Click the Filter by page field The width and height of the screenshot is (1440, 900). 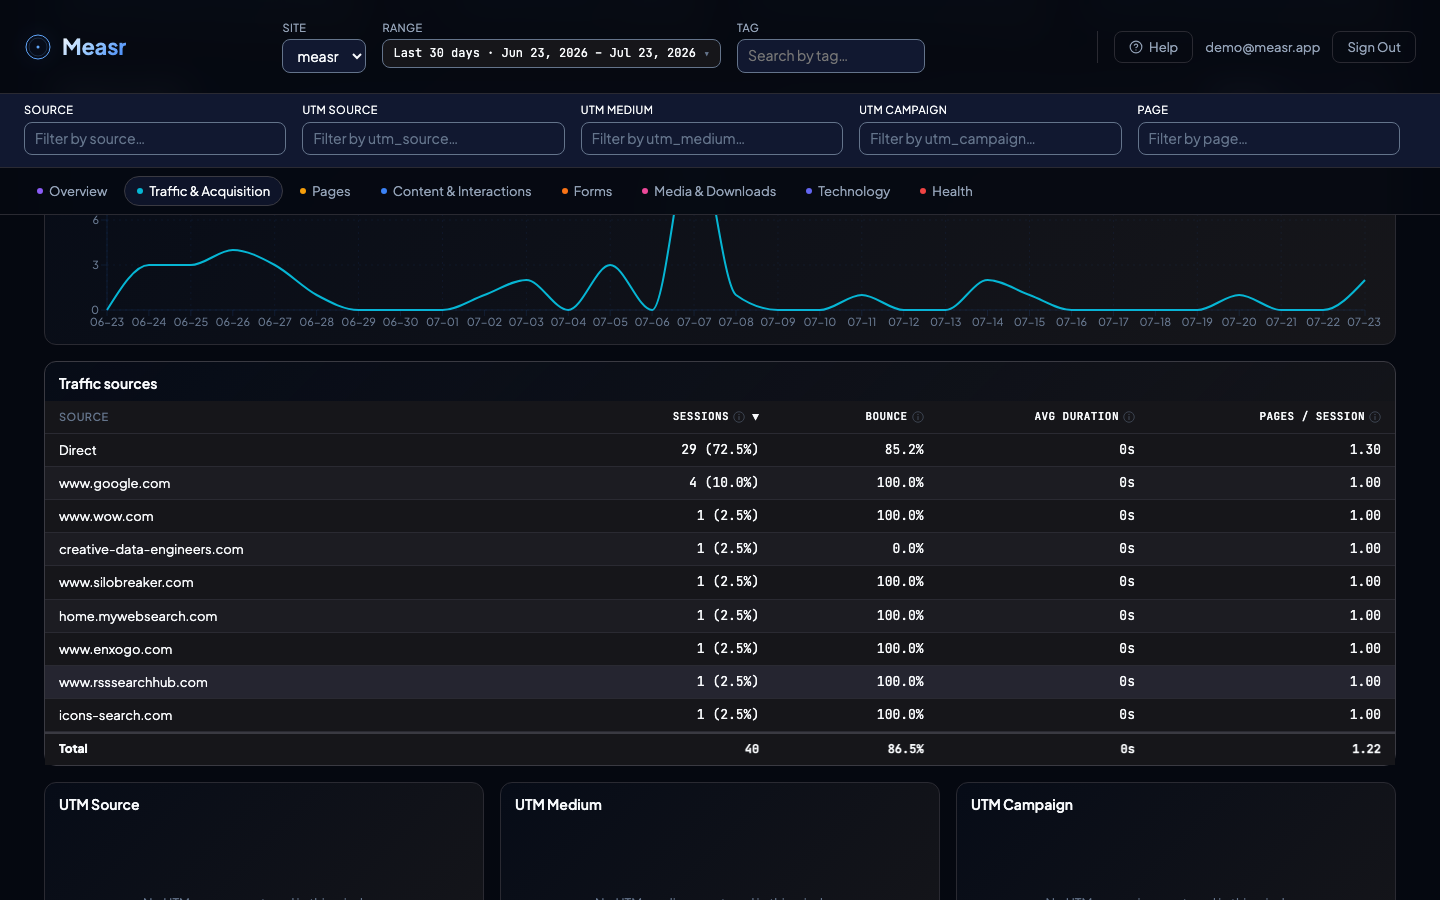pos(1268,139)
